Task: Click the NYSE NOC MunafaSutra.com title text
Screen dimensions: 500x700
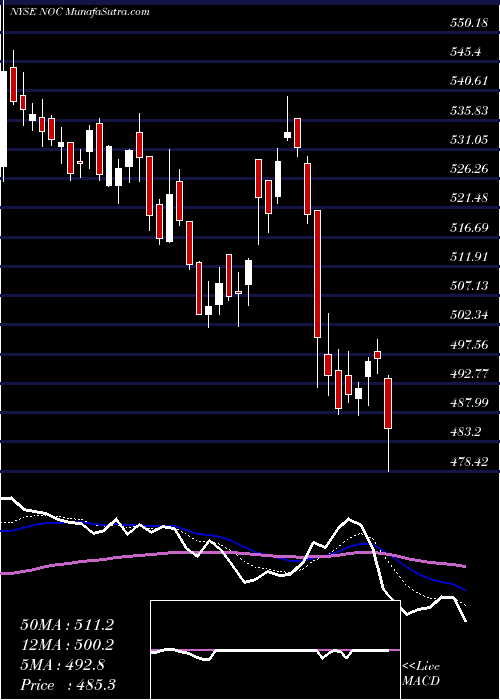Action: click(79, 12)
